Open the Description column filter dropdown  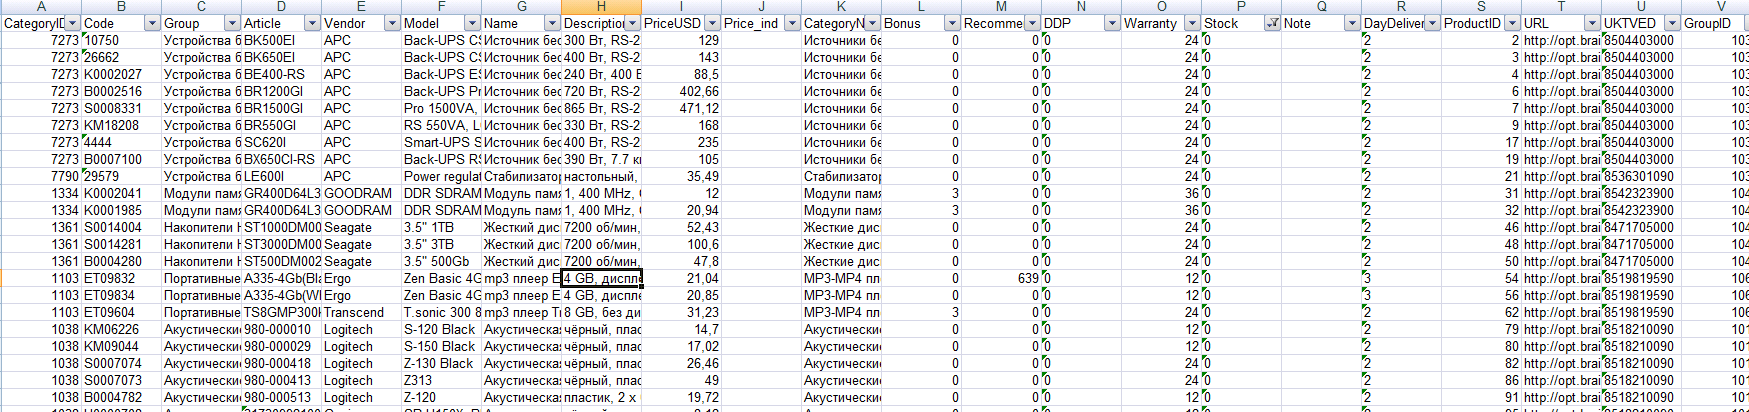(632, 23)
